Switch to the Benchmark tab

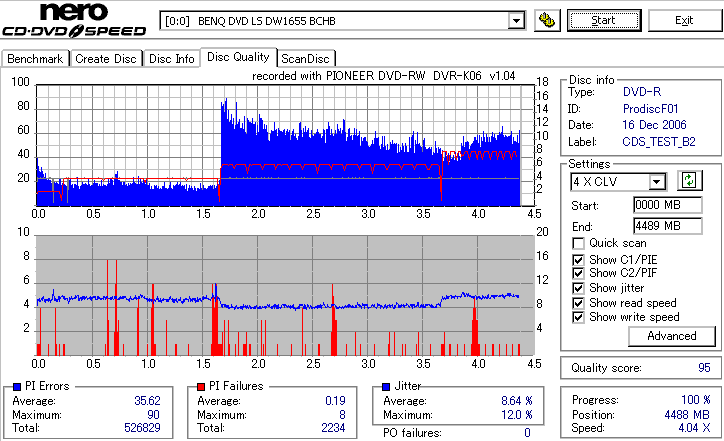click(35, 59)
